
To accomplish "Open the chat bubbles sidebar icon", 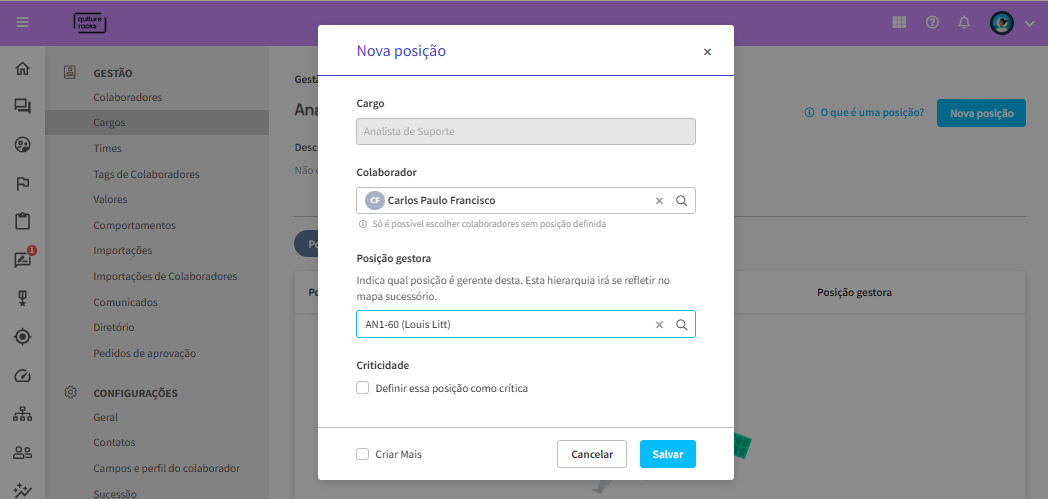I will (x=23, y=106).
